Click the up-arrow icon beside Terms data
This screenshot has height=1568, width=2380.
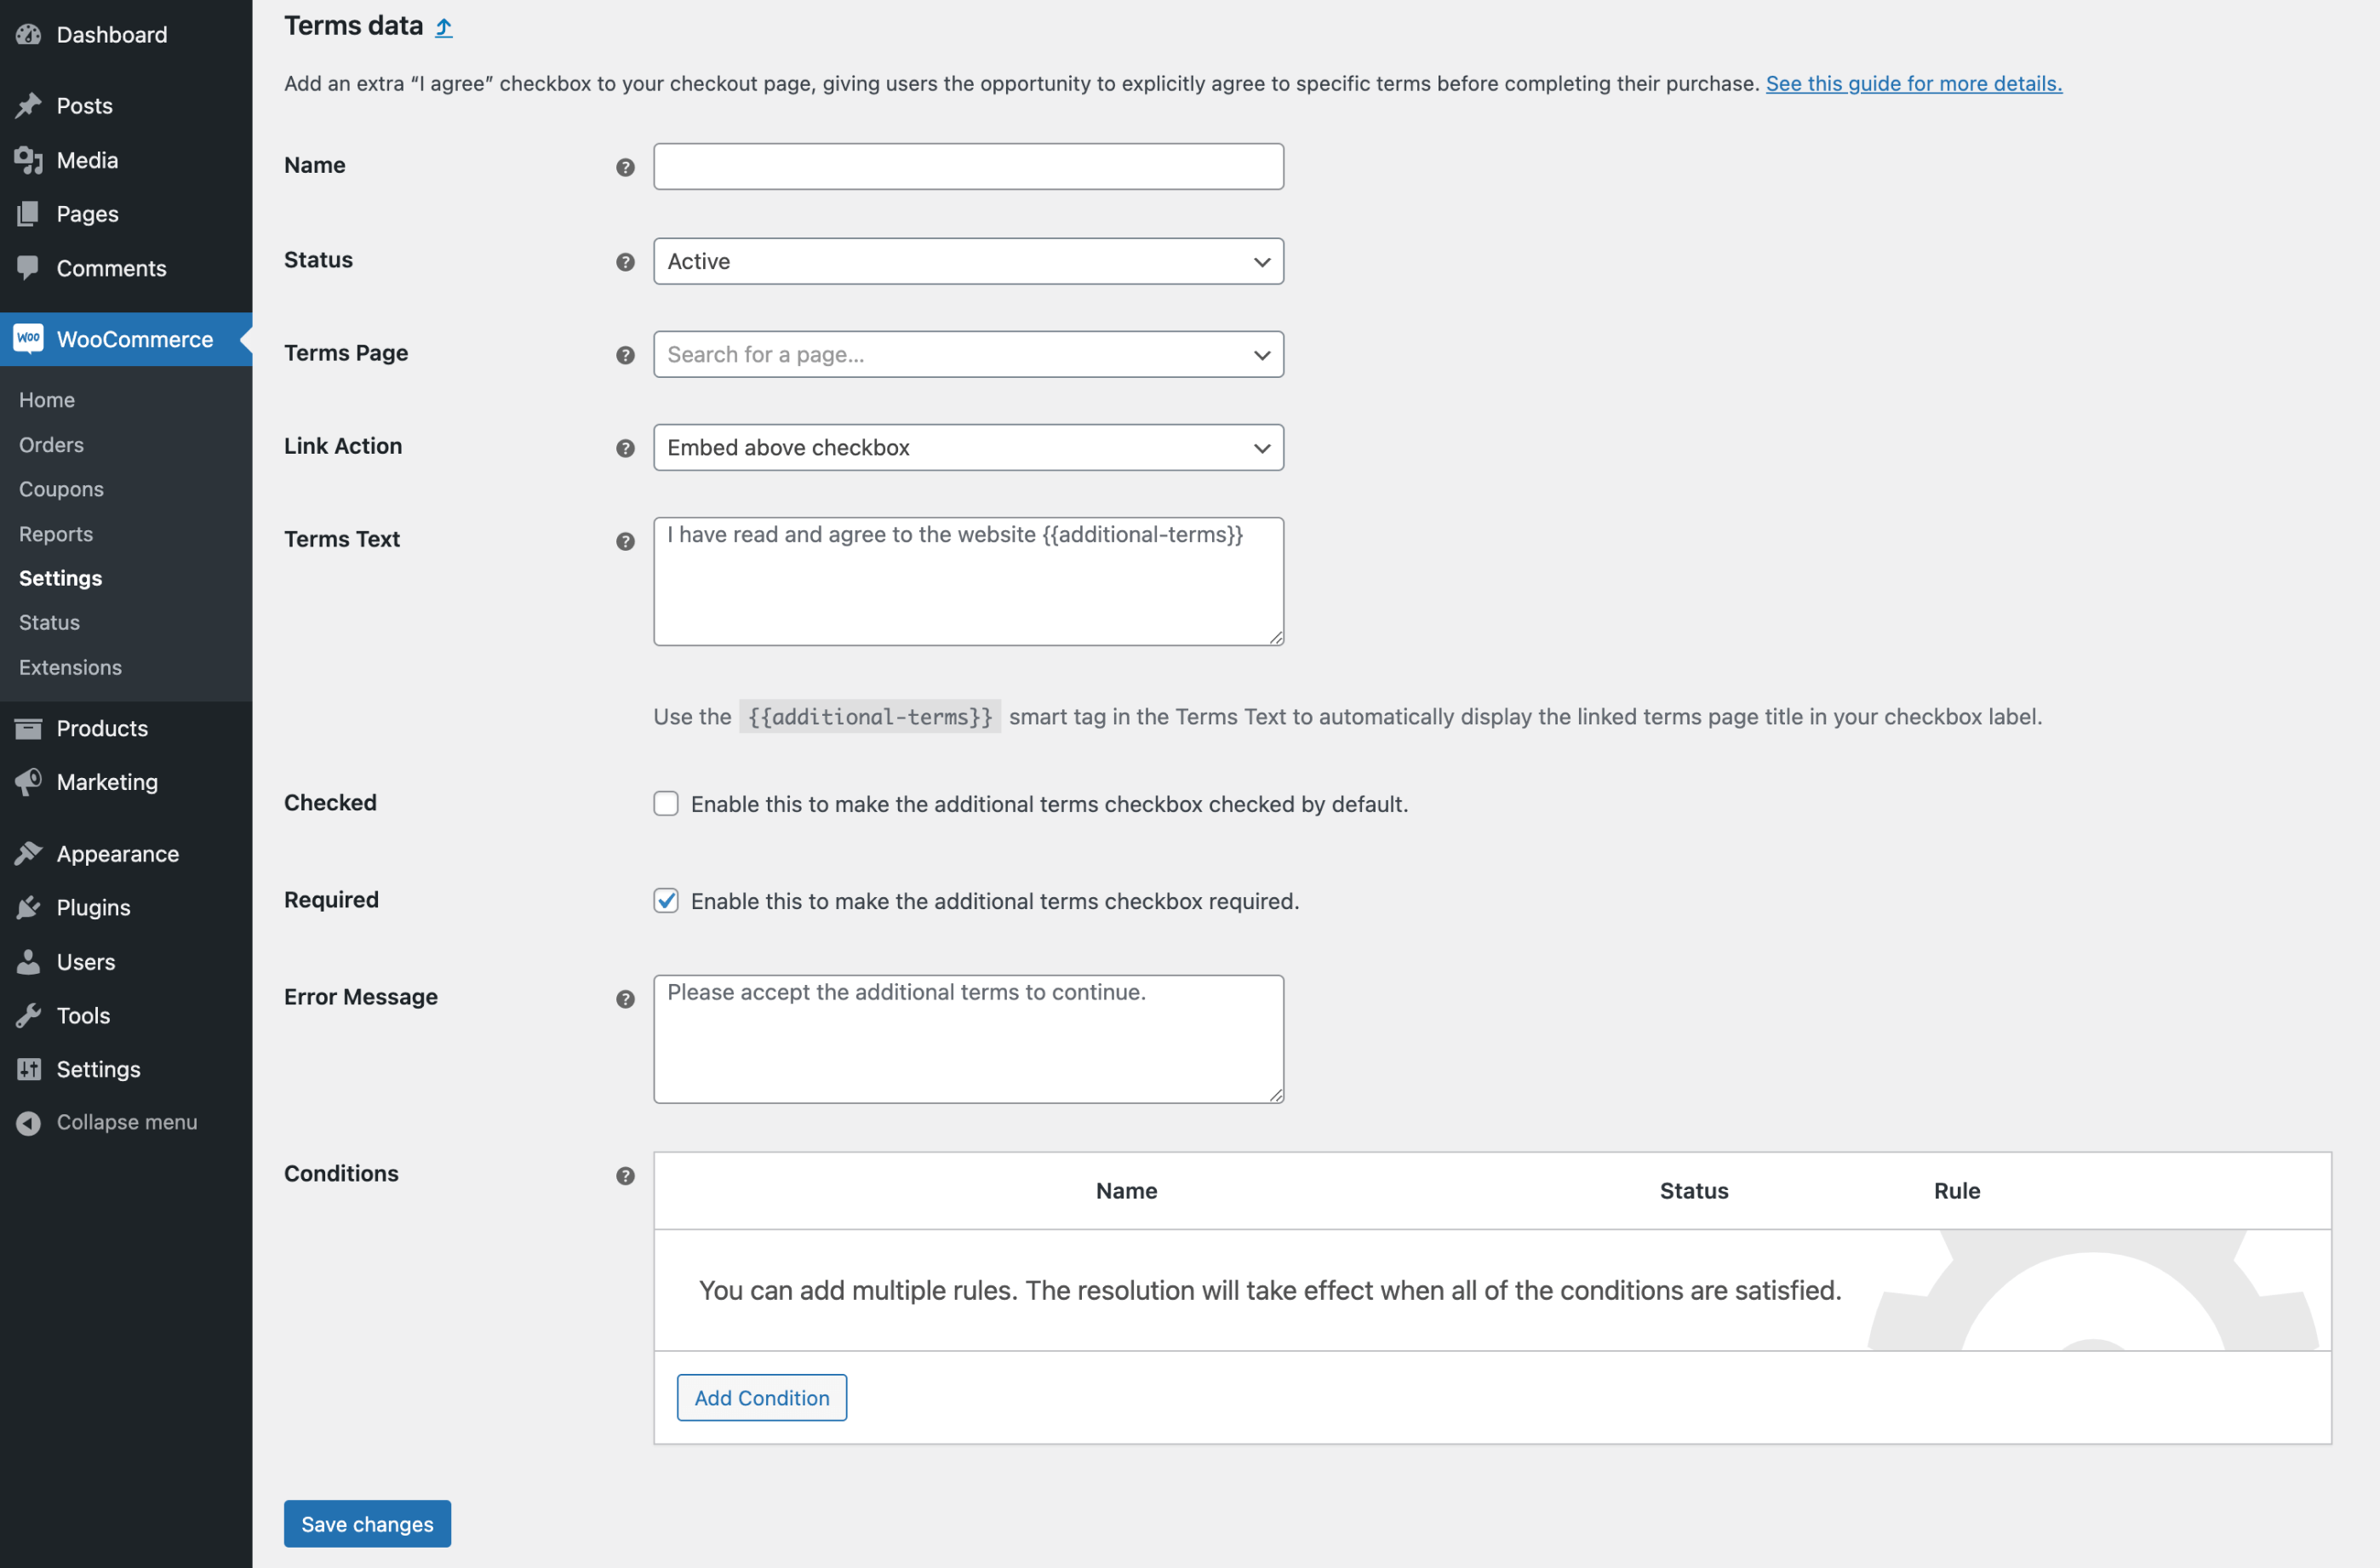pos(444,28)
